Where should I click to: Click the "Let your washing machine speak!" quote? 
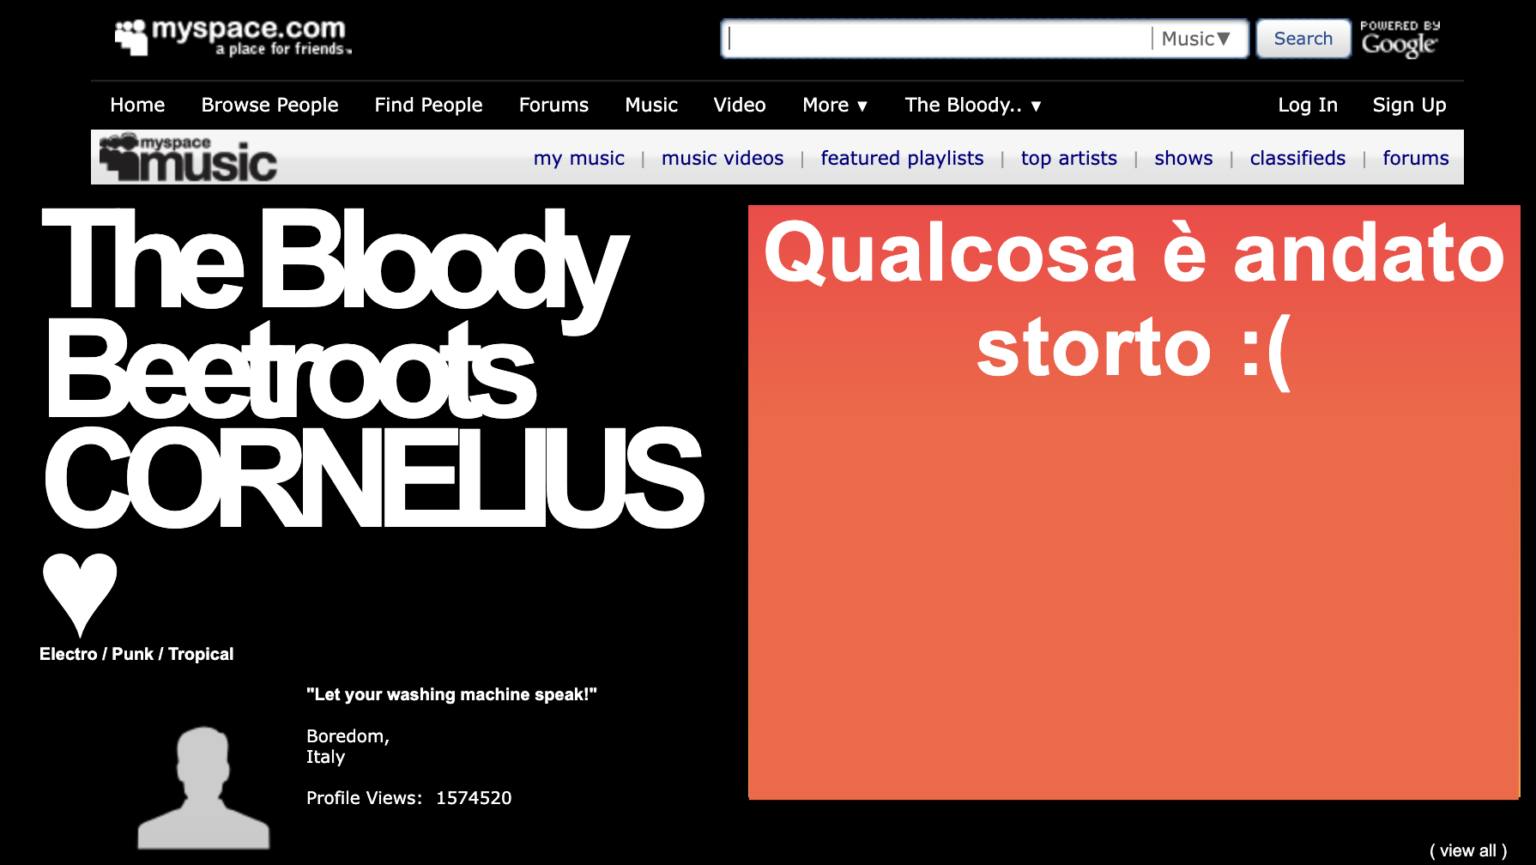[x=451, y=694]
